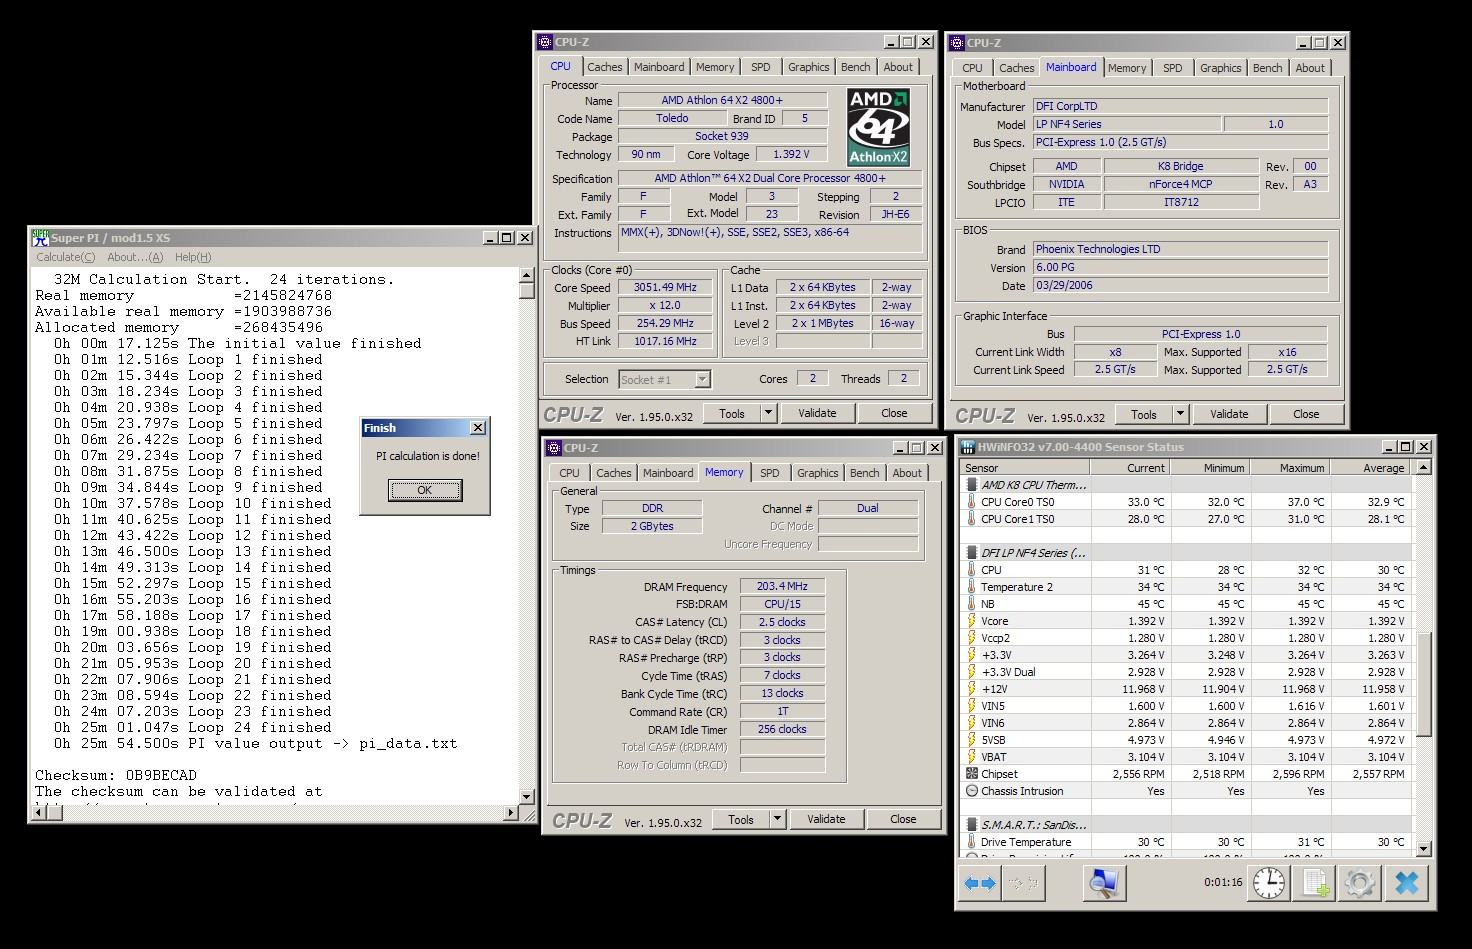Click the Code Name Toledo field

pos(672,118)
